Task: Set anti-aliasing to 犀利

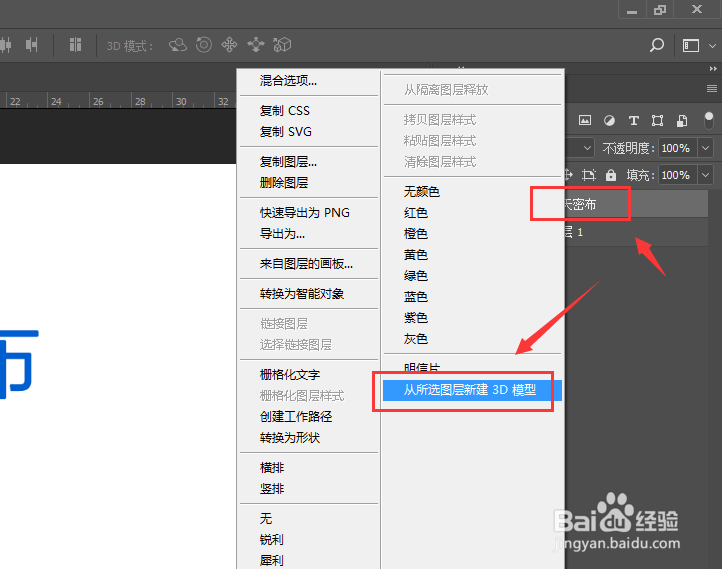Action: pyautogui.click(x=272, y=561)
